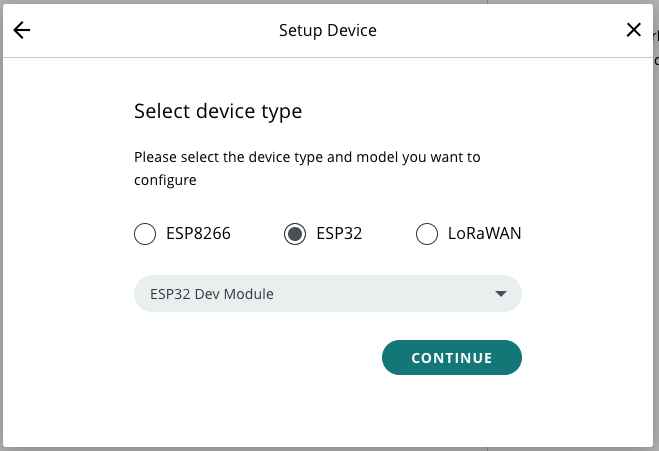Choose the ESP32 radio circle
The height and width of the screenshot is (451, 659).
295,234
